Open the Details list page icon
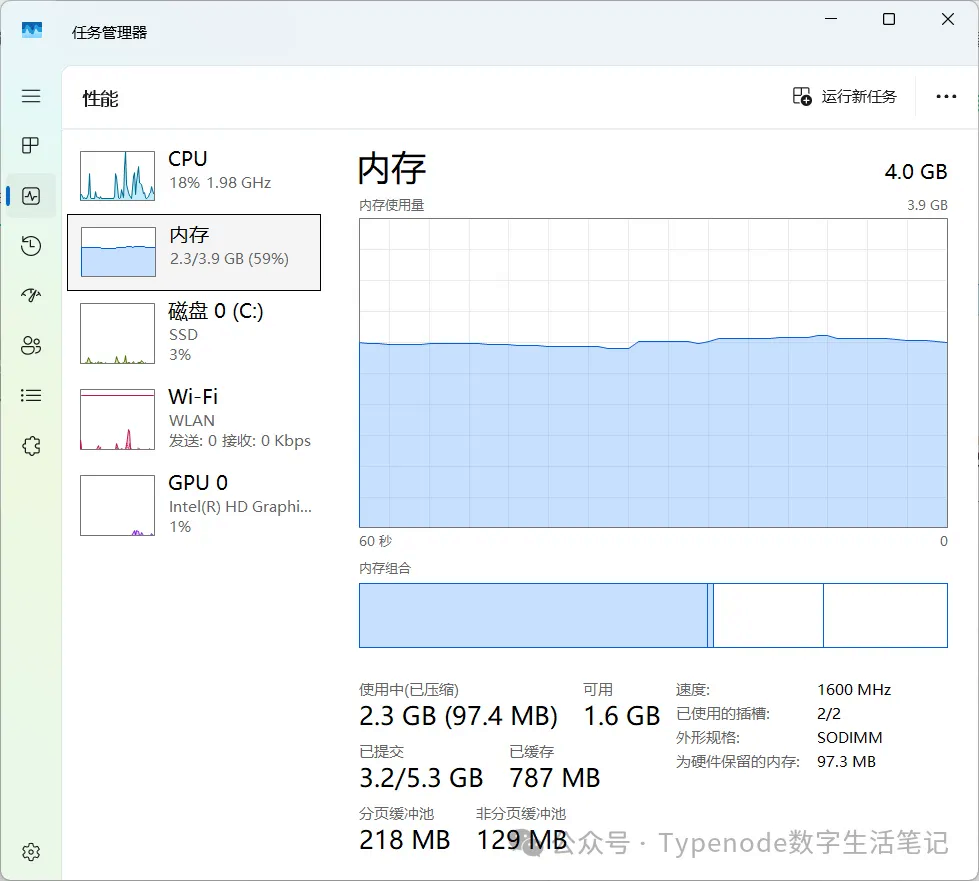The image size is (979, 881). (31, 396)
